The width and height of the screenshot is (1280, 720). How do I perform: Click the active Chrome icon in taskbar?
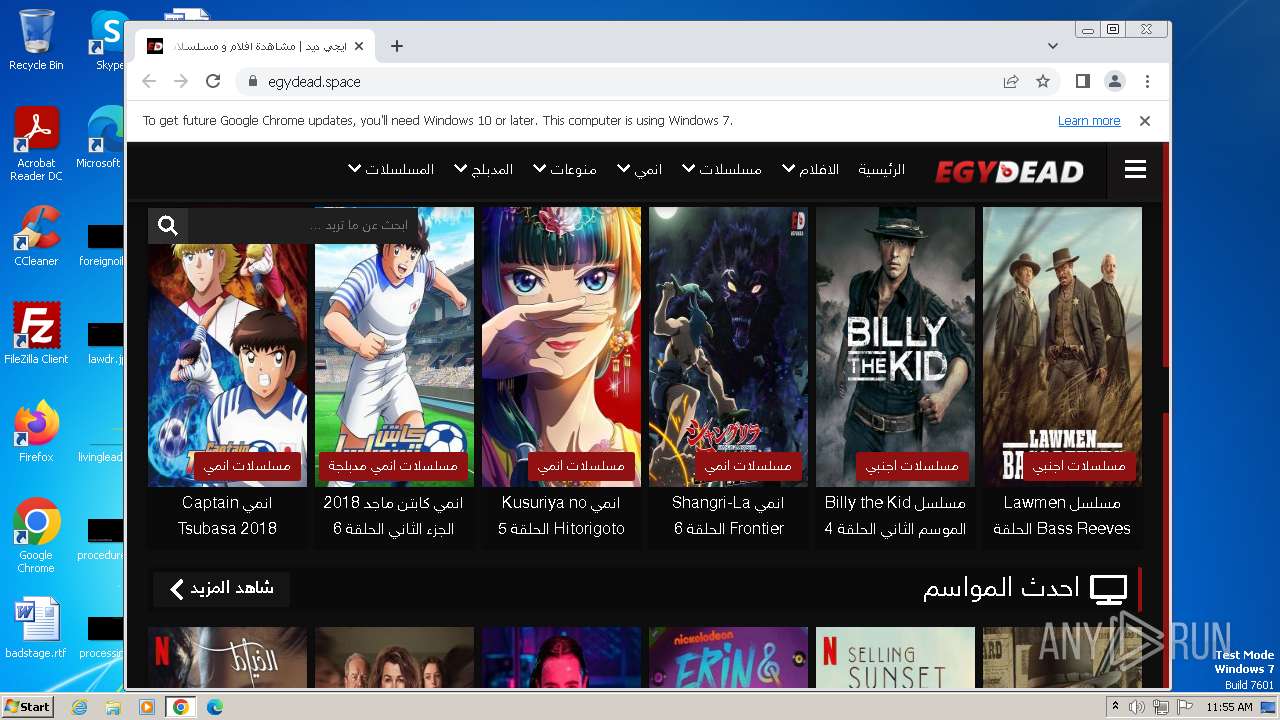(180, 707)
